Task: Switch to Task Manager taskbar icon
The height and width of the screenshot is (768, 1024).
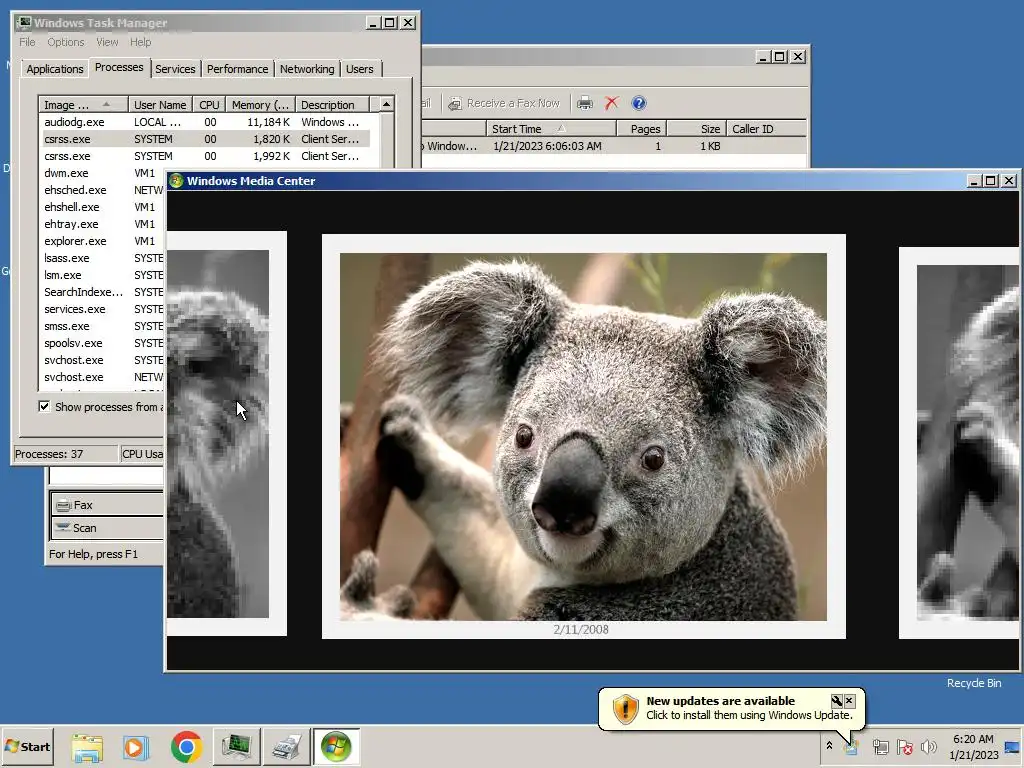Action: click(236, 746)
